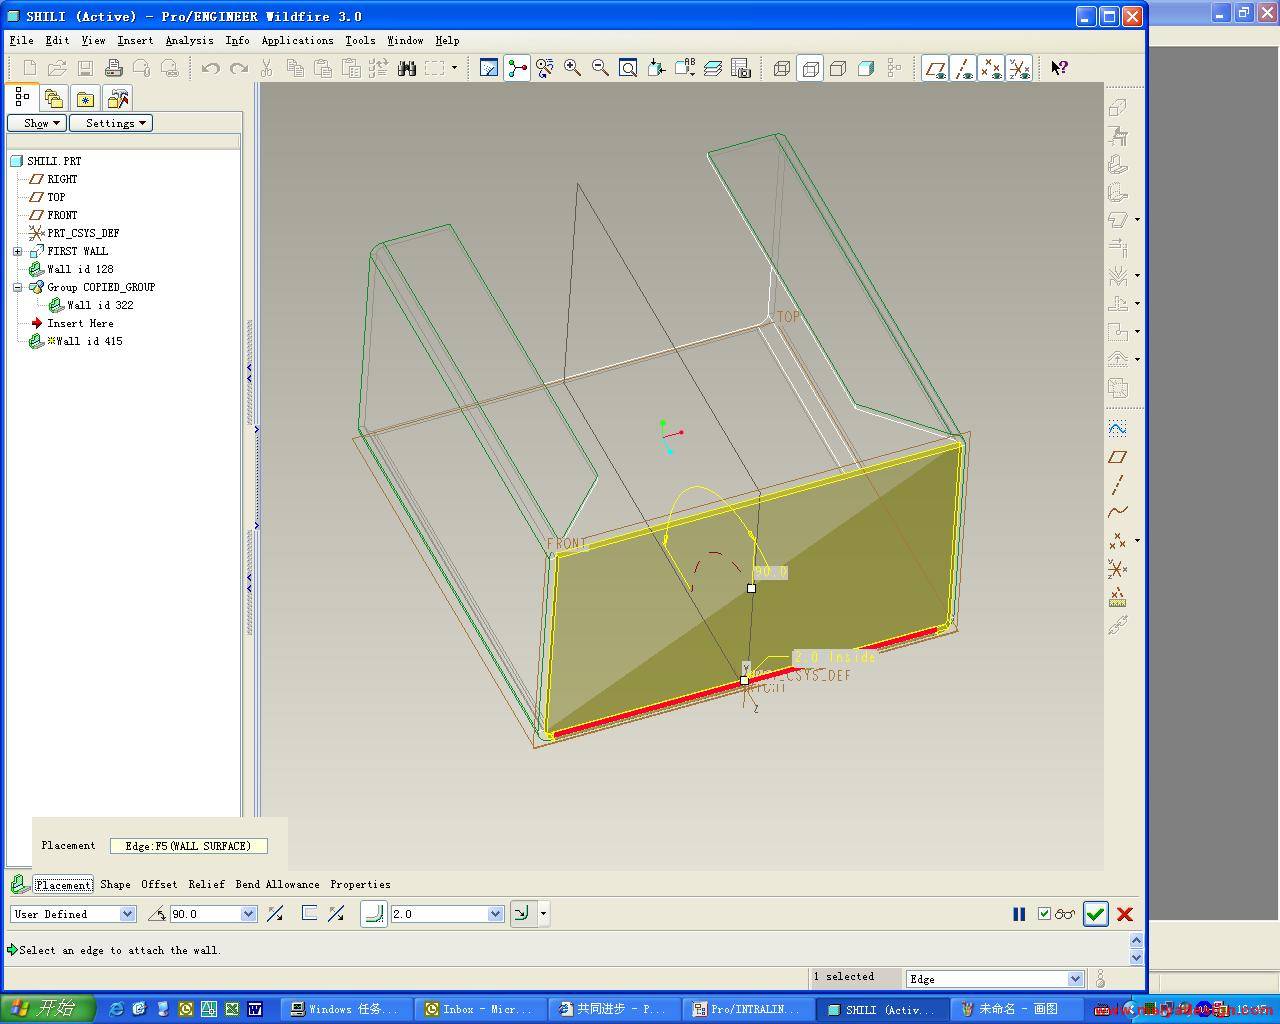
Task: Switch to Shading display mode
Action: pos(866,68)
